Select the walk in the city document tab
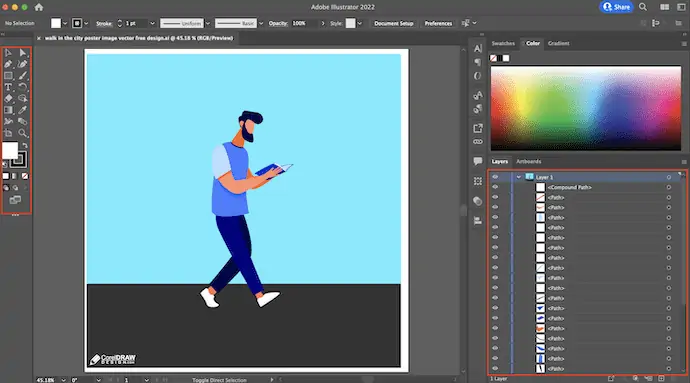This screenshot has width=690, height=383. click(139, 38)
